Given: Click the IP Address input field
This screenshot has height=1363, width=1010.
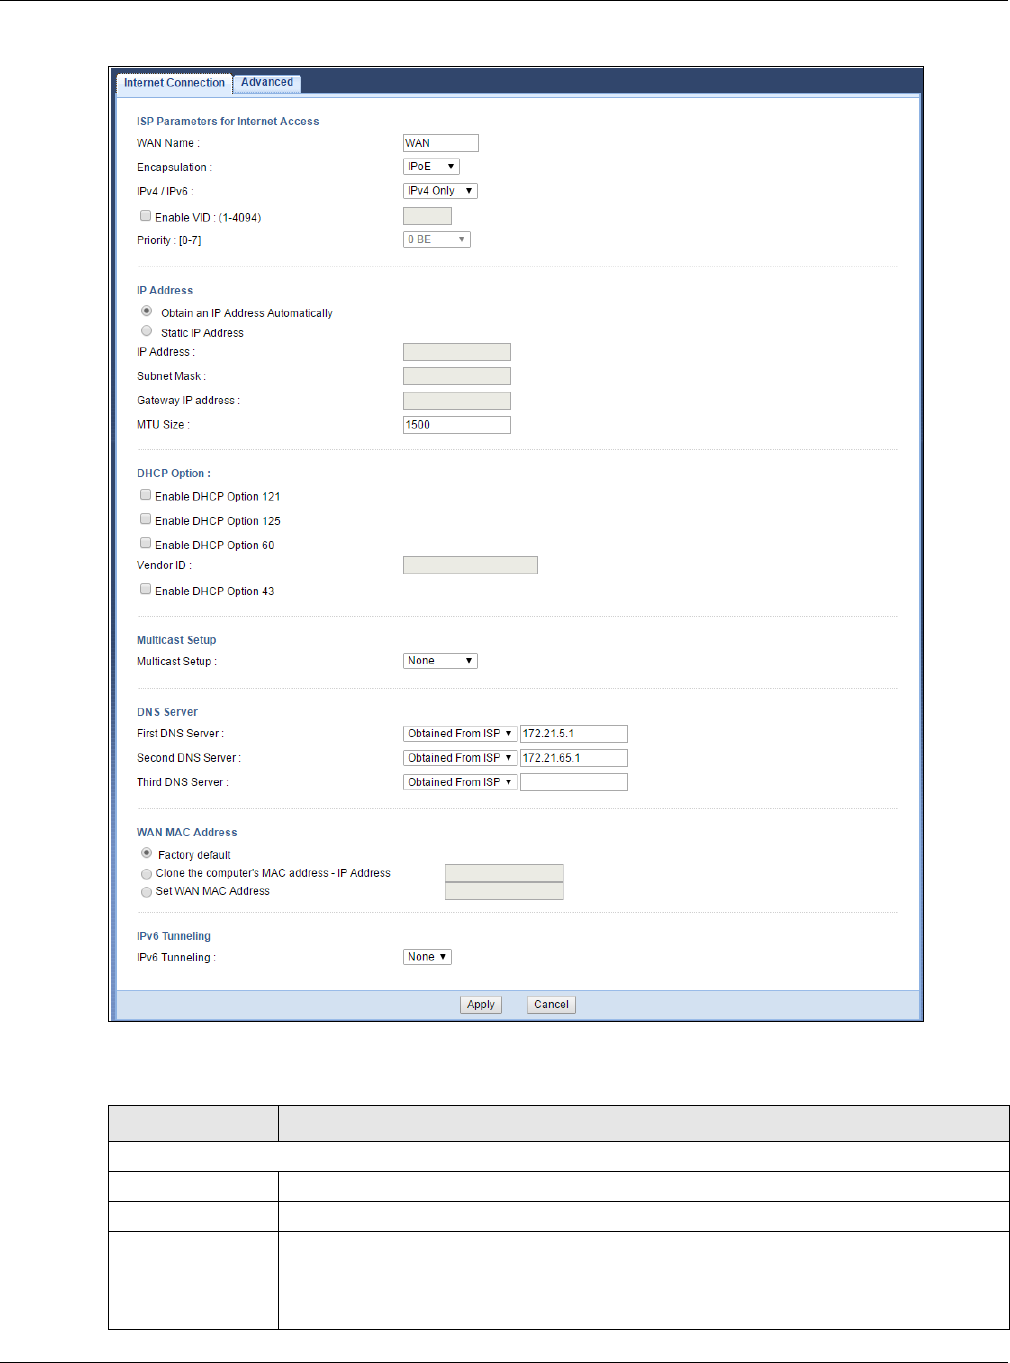Looking at the screenshot, I should 456,352.
